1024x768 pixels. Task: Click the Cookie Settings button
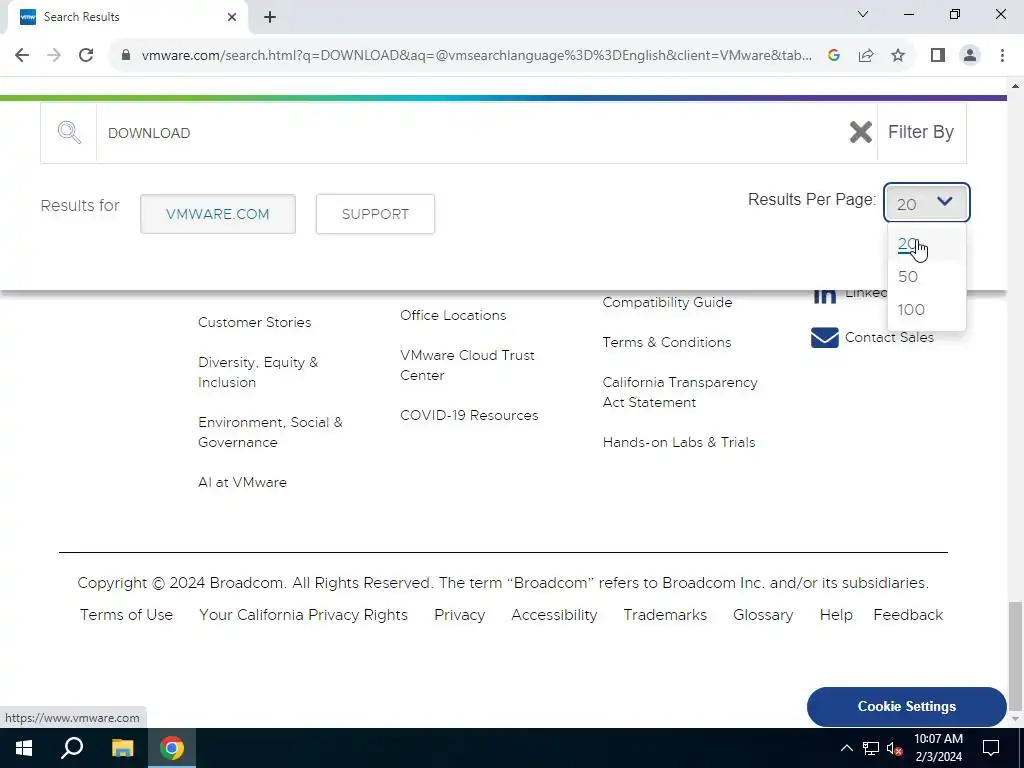(x=906, y=707)
